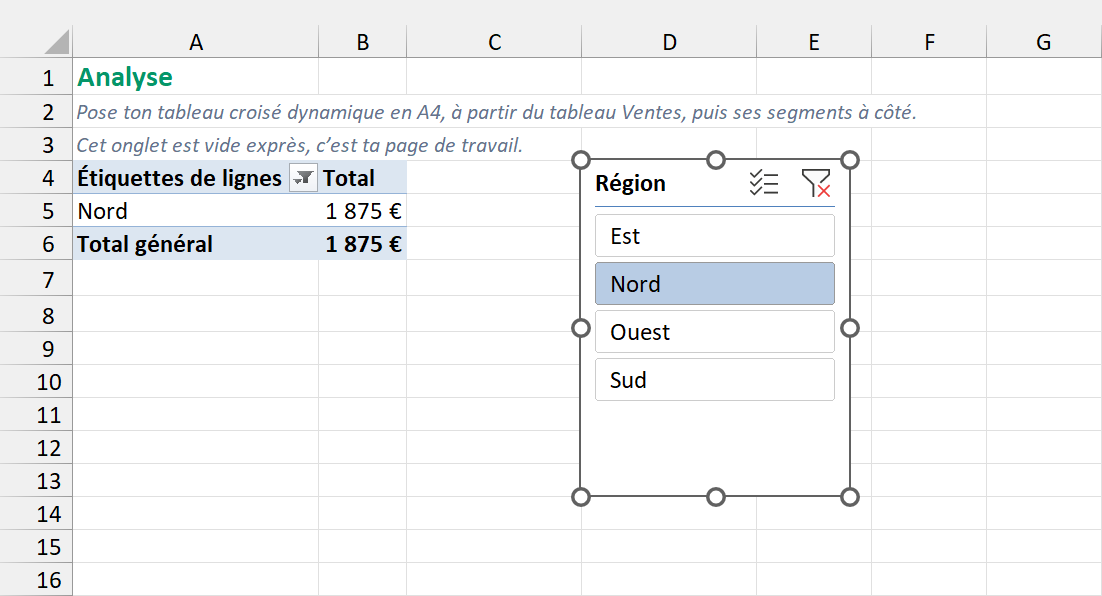Open the Étiquettes de lignes filter dropdown
This screenshot has width=1102, height=596.
(x=303, y=178)
